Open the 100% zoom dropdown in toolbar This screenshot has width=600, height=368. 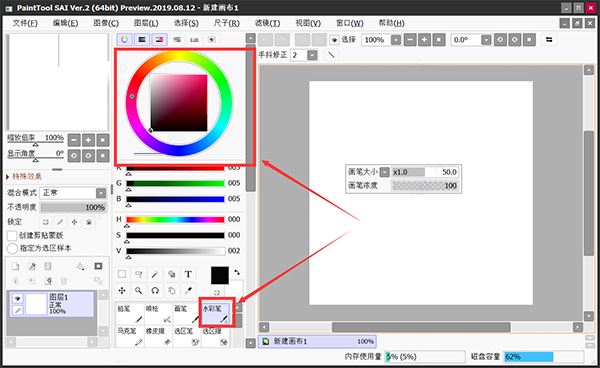tap(396, 40)
